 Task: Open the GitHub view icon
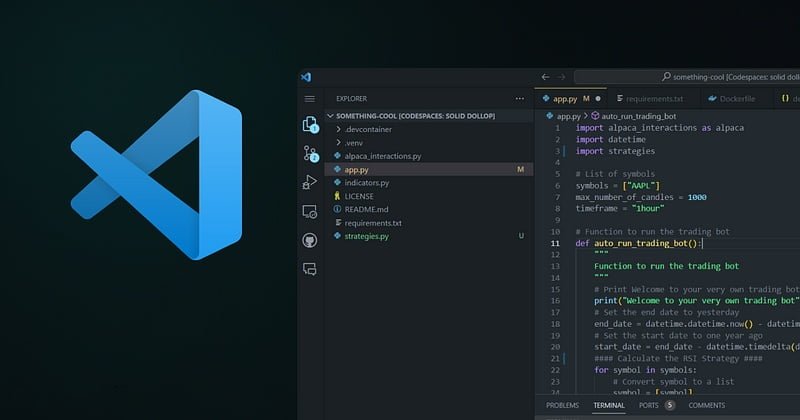pos(310,240)
